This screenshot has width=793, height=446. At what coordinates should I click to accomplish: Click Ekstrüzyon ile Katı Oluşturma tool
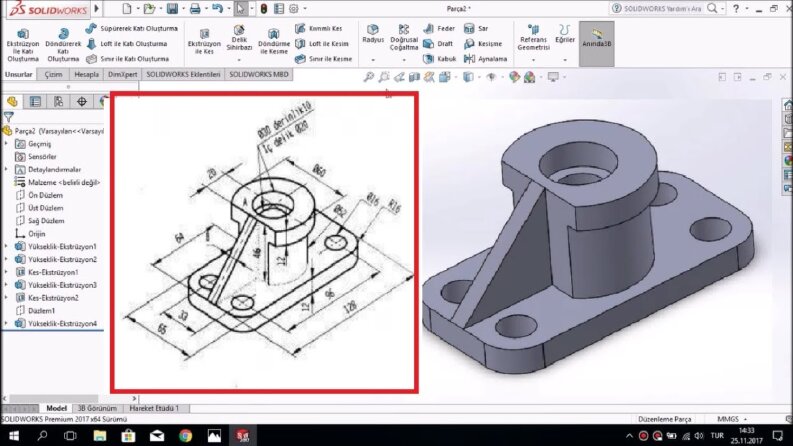pyautogui.click(x=23, y=44)
